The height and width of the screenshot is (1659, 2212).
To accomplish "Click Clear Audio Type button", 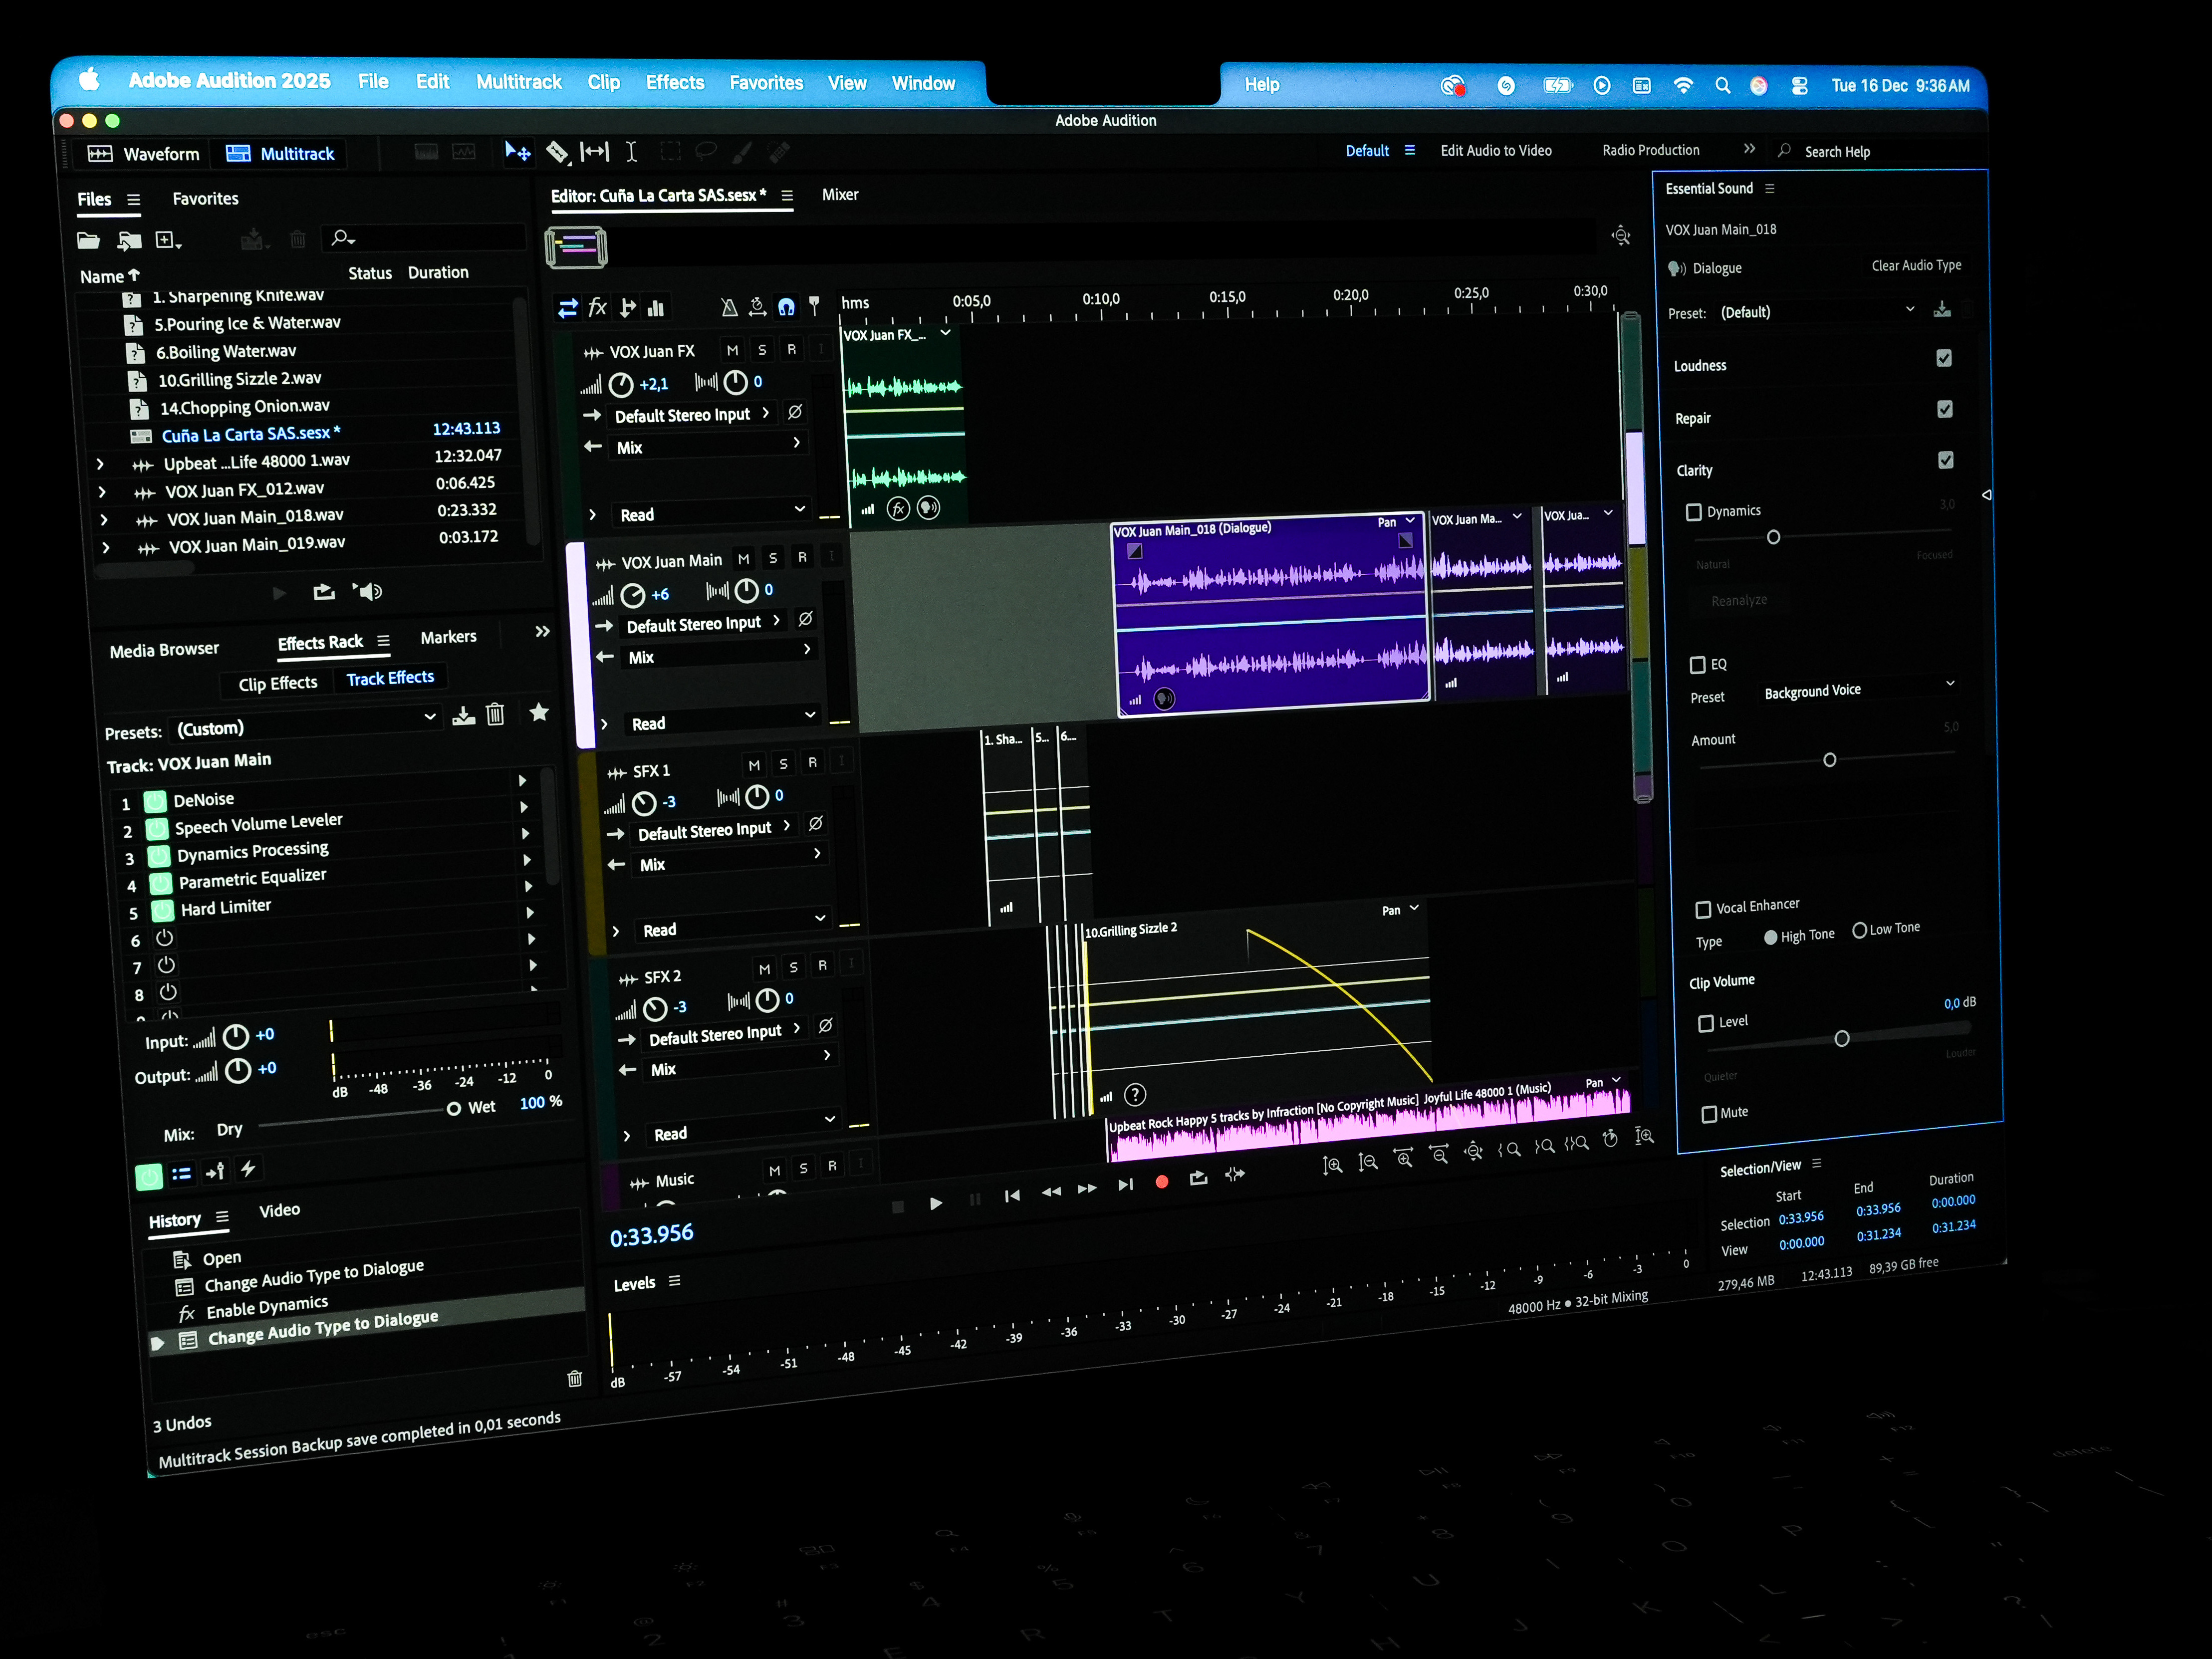I will tap(1915, 265).
